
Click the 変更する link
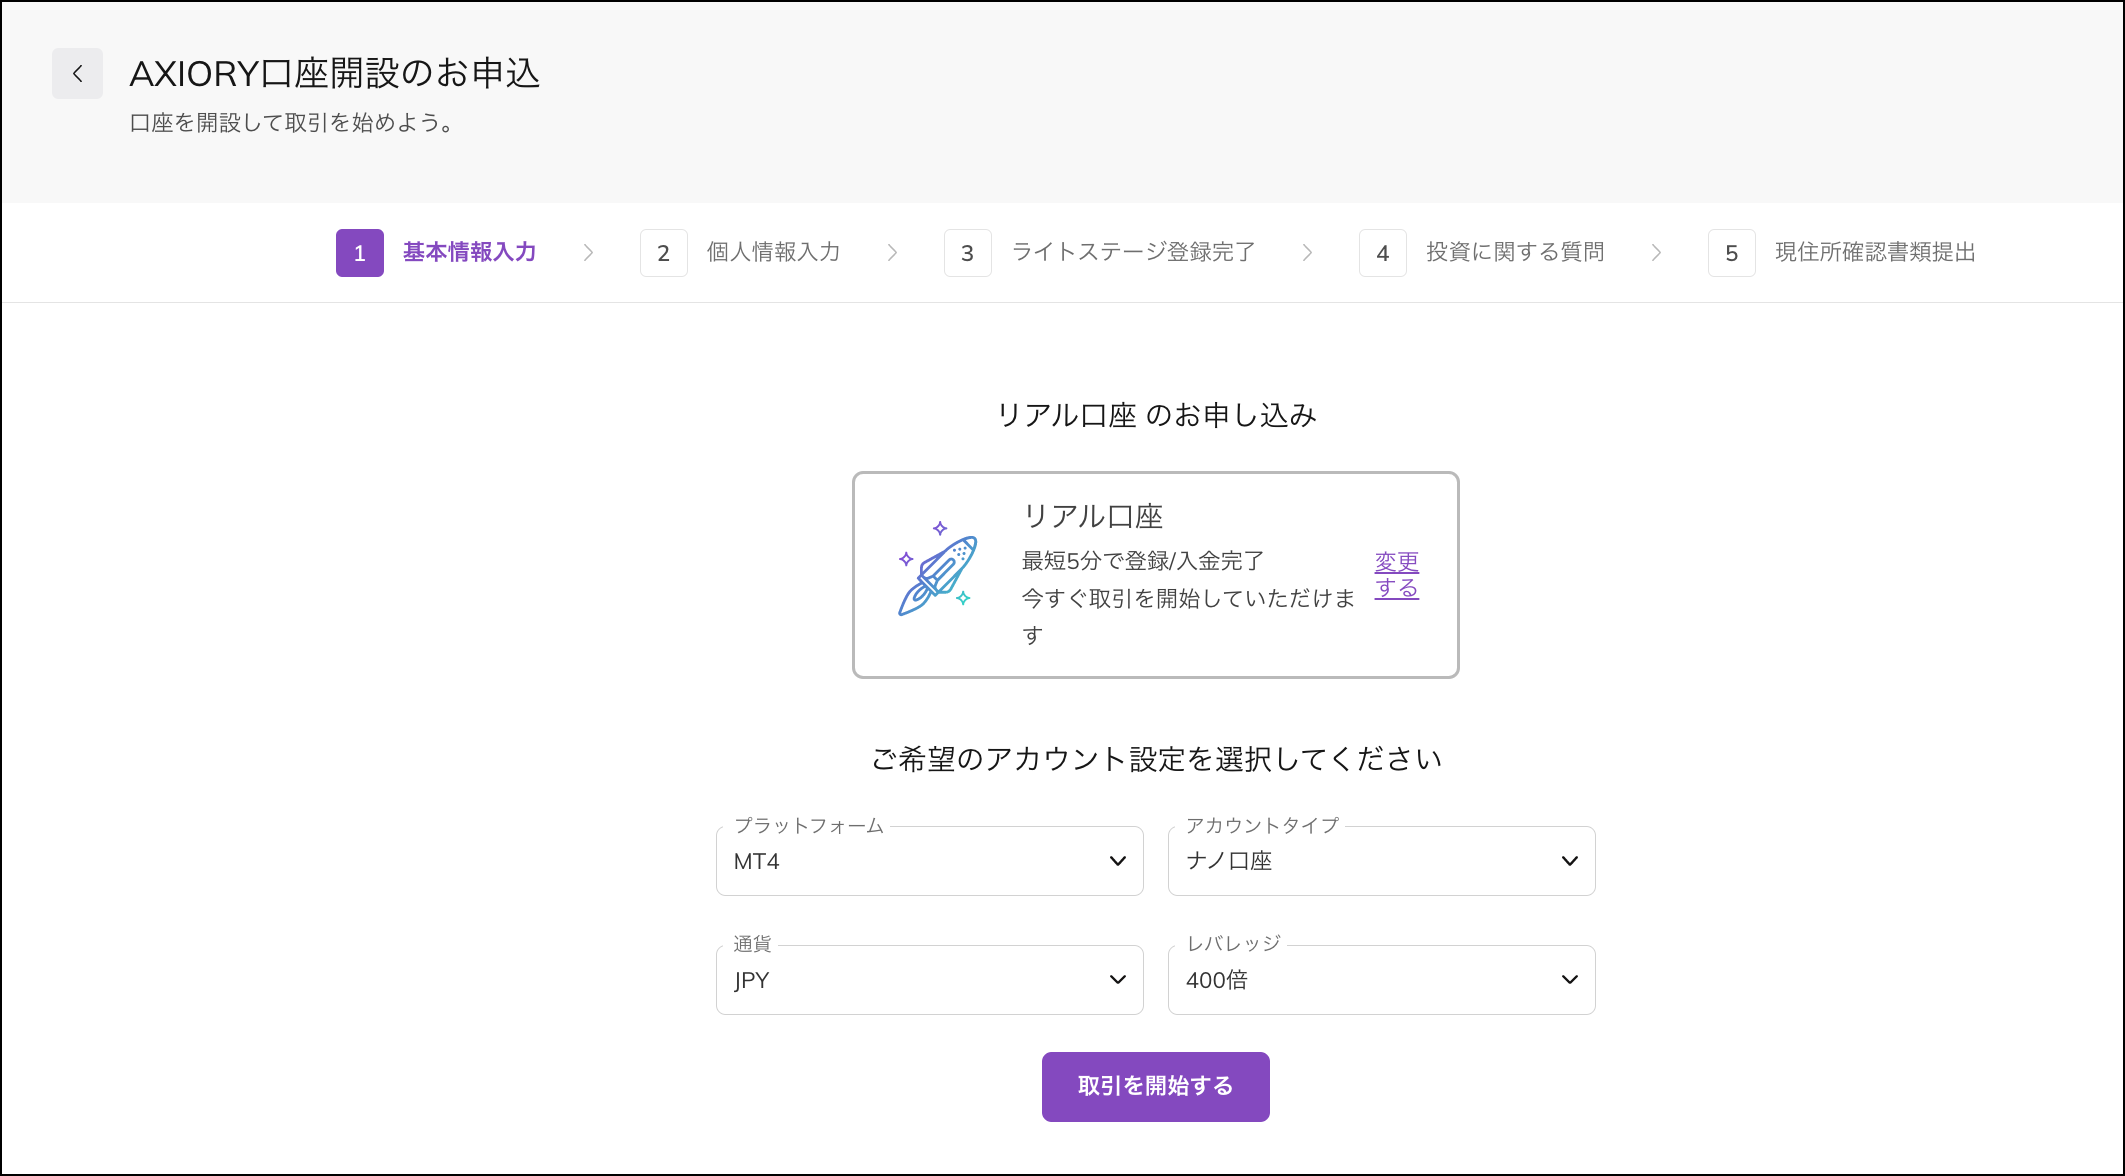point(1396,575)
